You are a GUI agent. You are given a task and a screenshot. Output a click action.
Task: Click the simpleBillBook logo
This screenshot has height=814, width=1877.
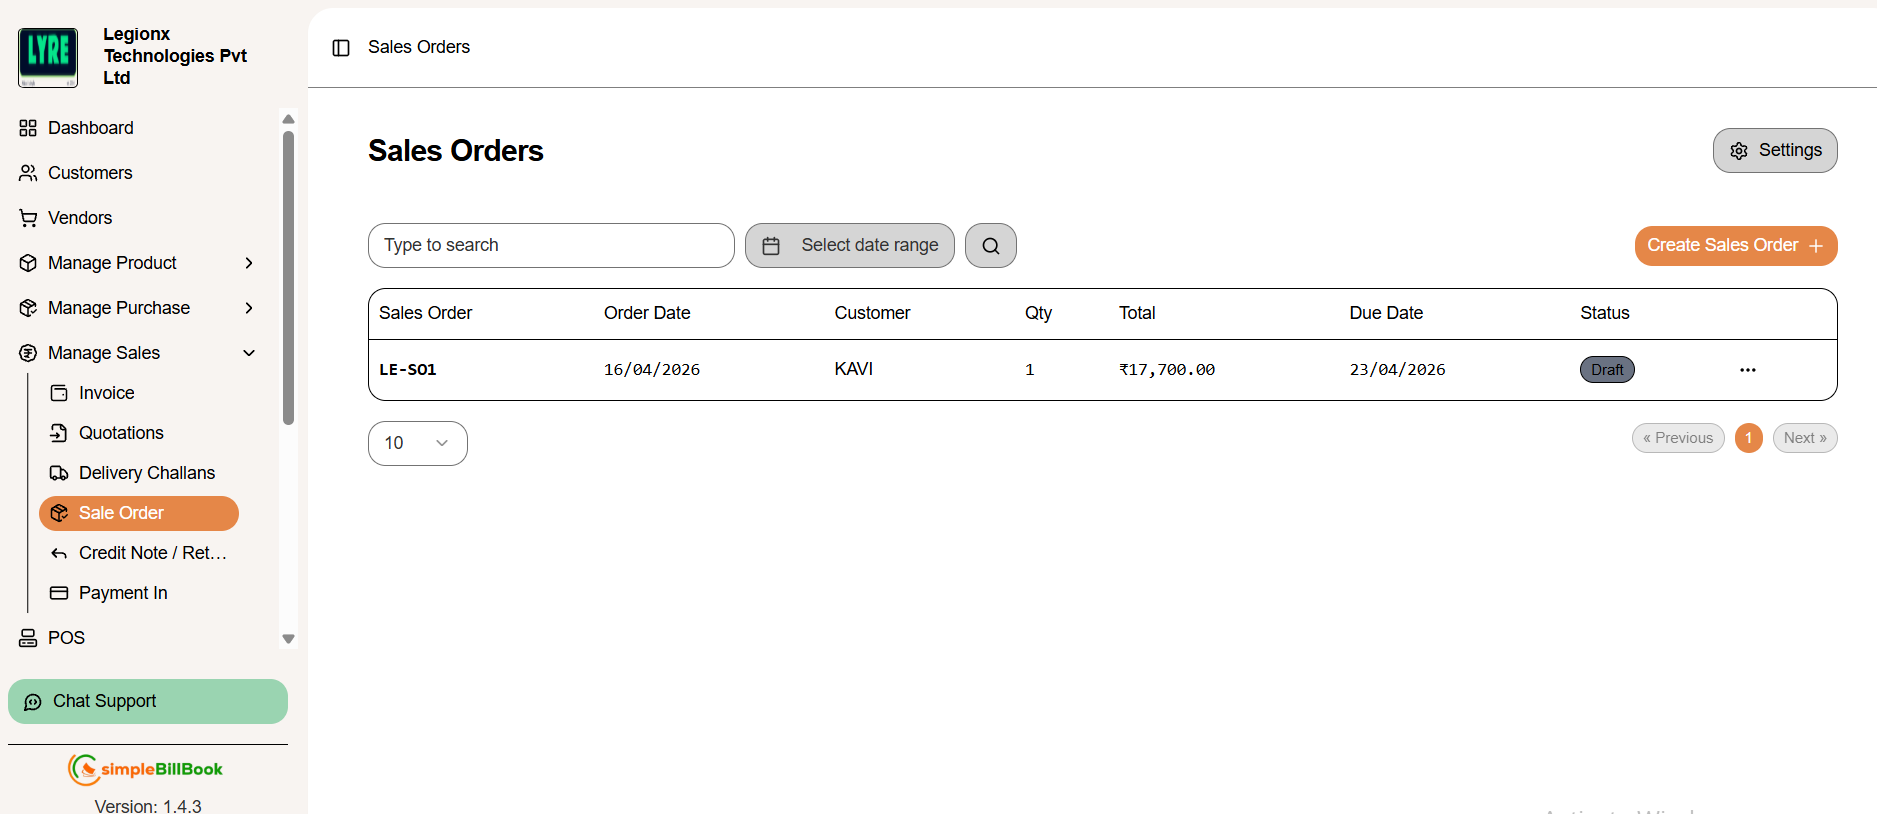[146, 769]
